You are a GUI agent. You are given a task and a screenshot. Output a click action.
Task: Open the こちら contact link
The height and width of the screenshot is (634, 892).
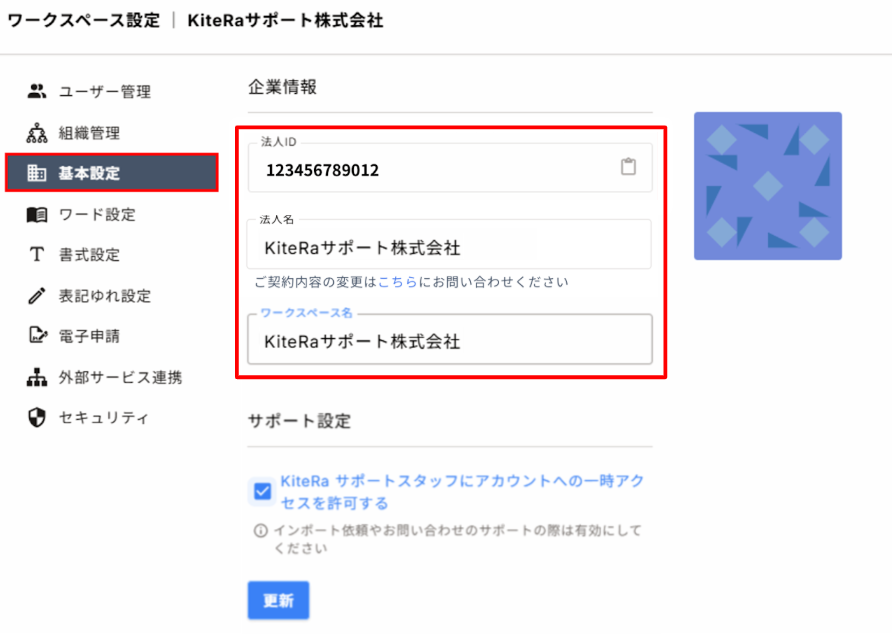pyautogui.click(x=397, y=282)
